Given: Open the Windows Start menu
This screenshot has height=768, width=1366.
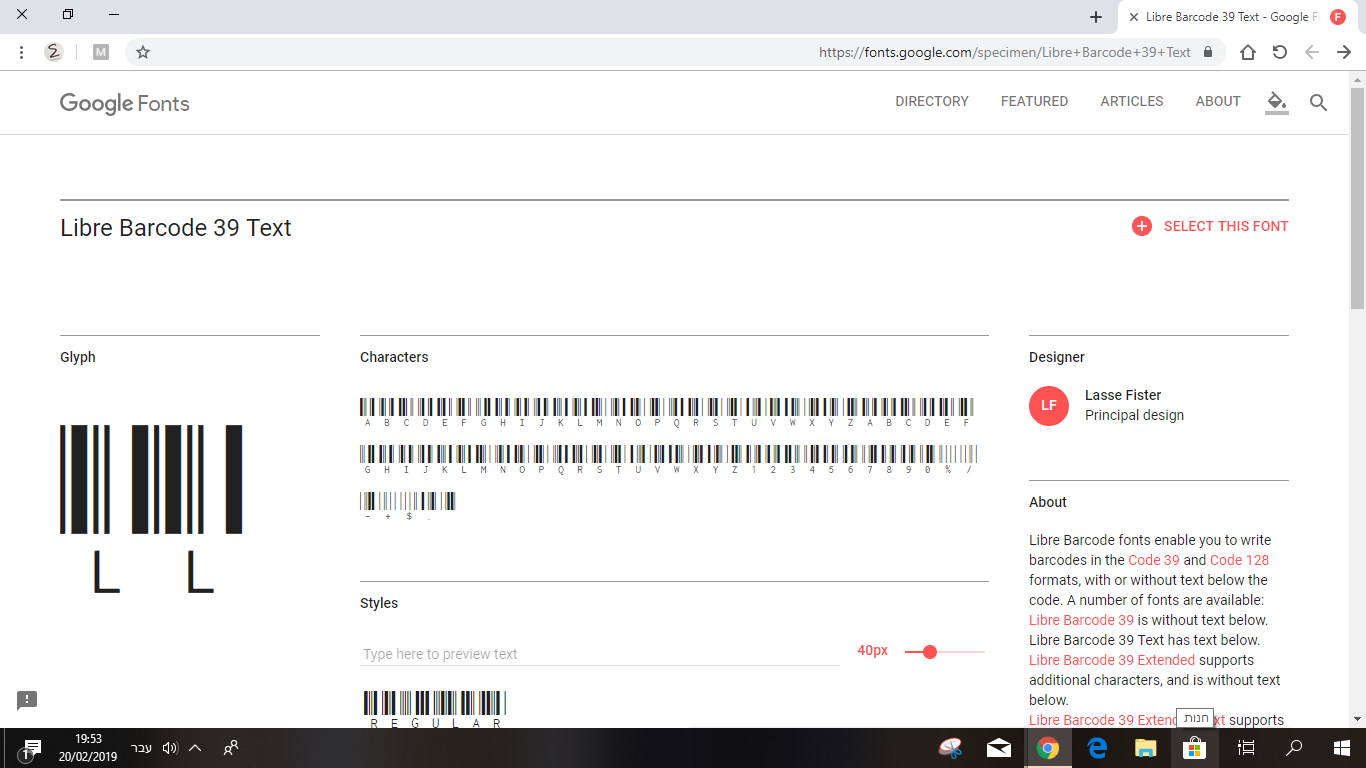Looking at the screenshot, I should coord(1342,748).
